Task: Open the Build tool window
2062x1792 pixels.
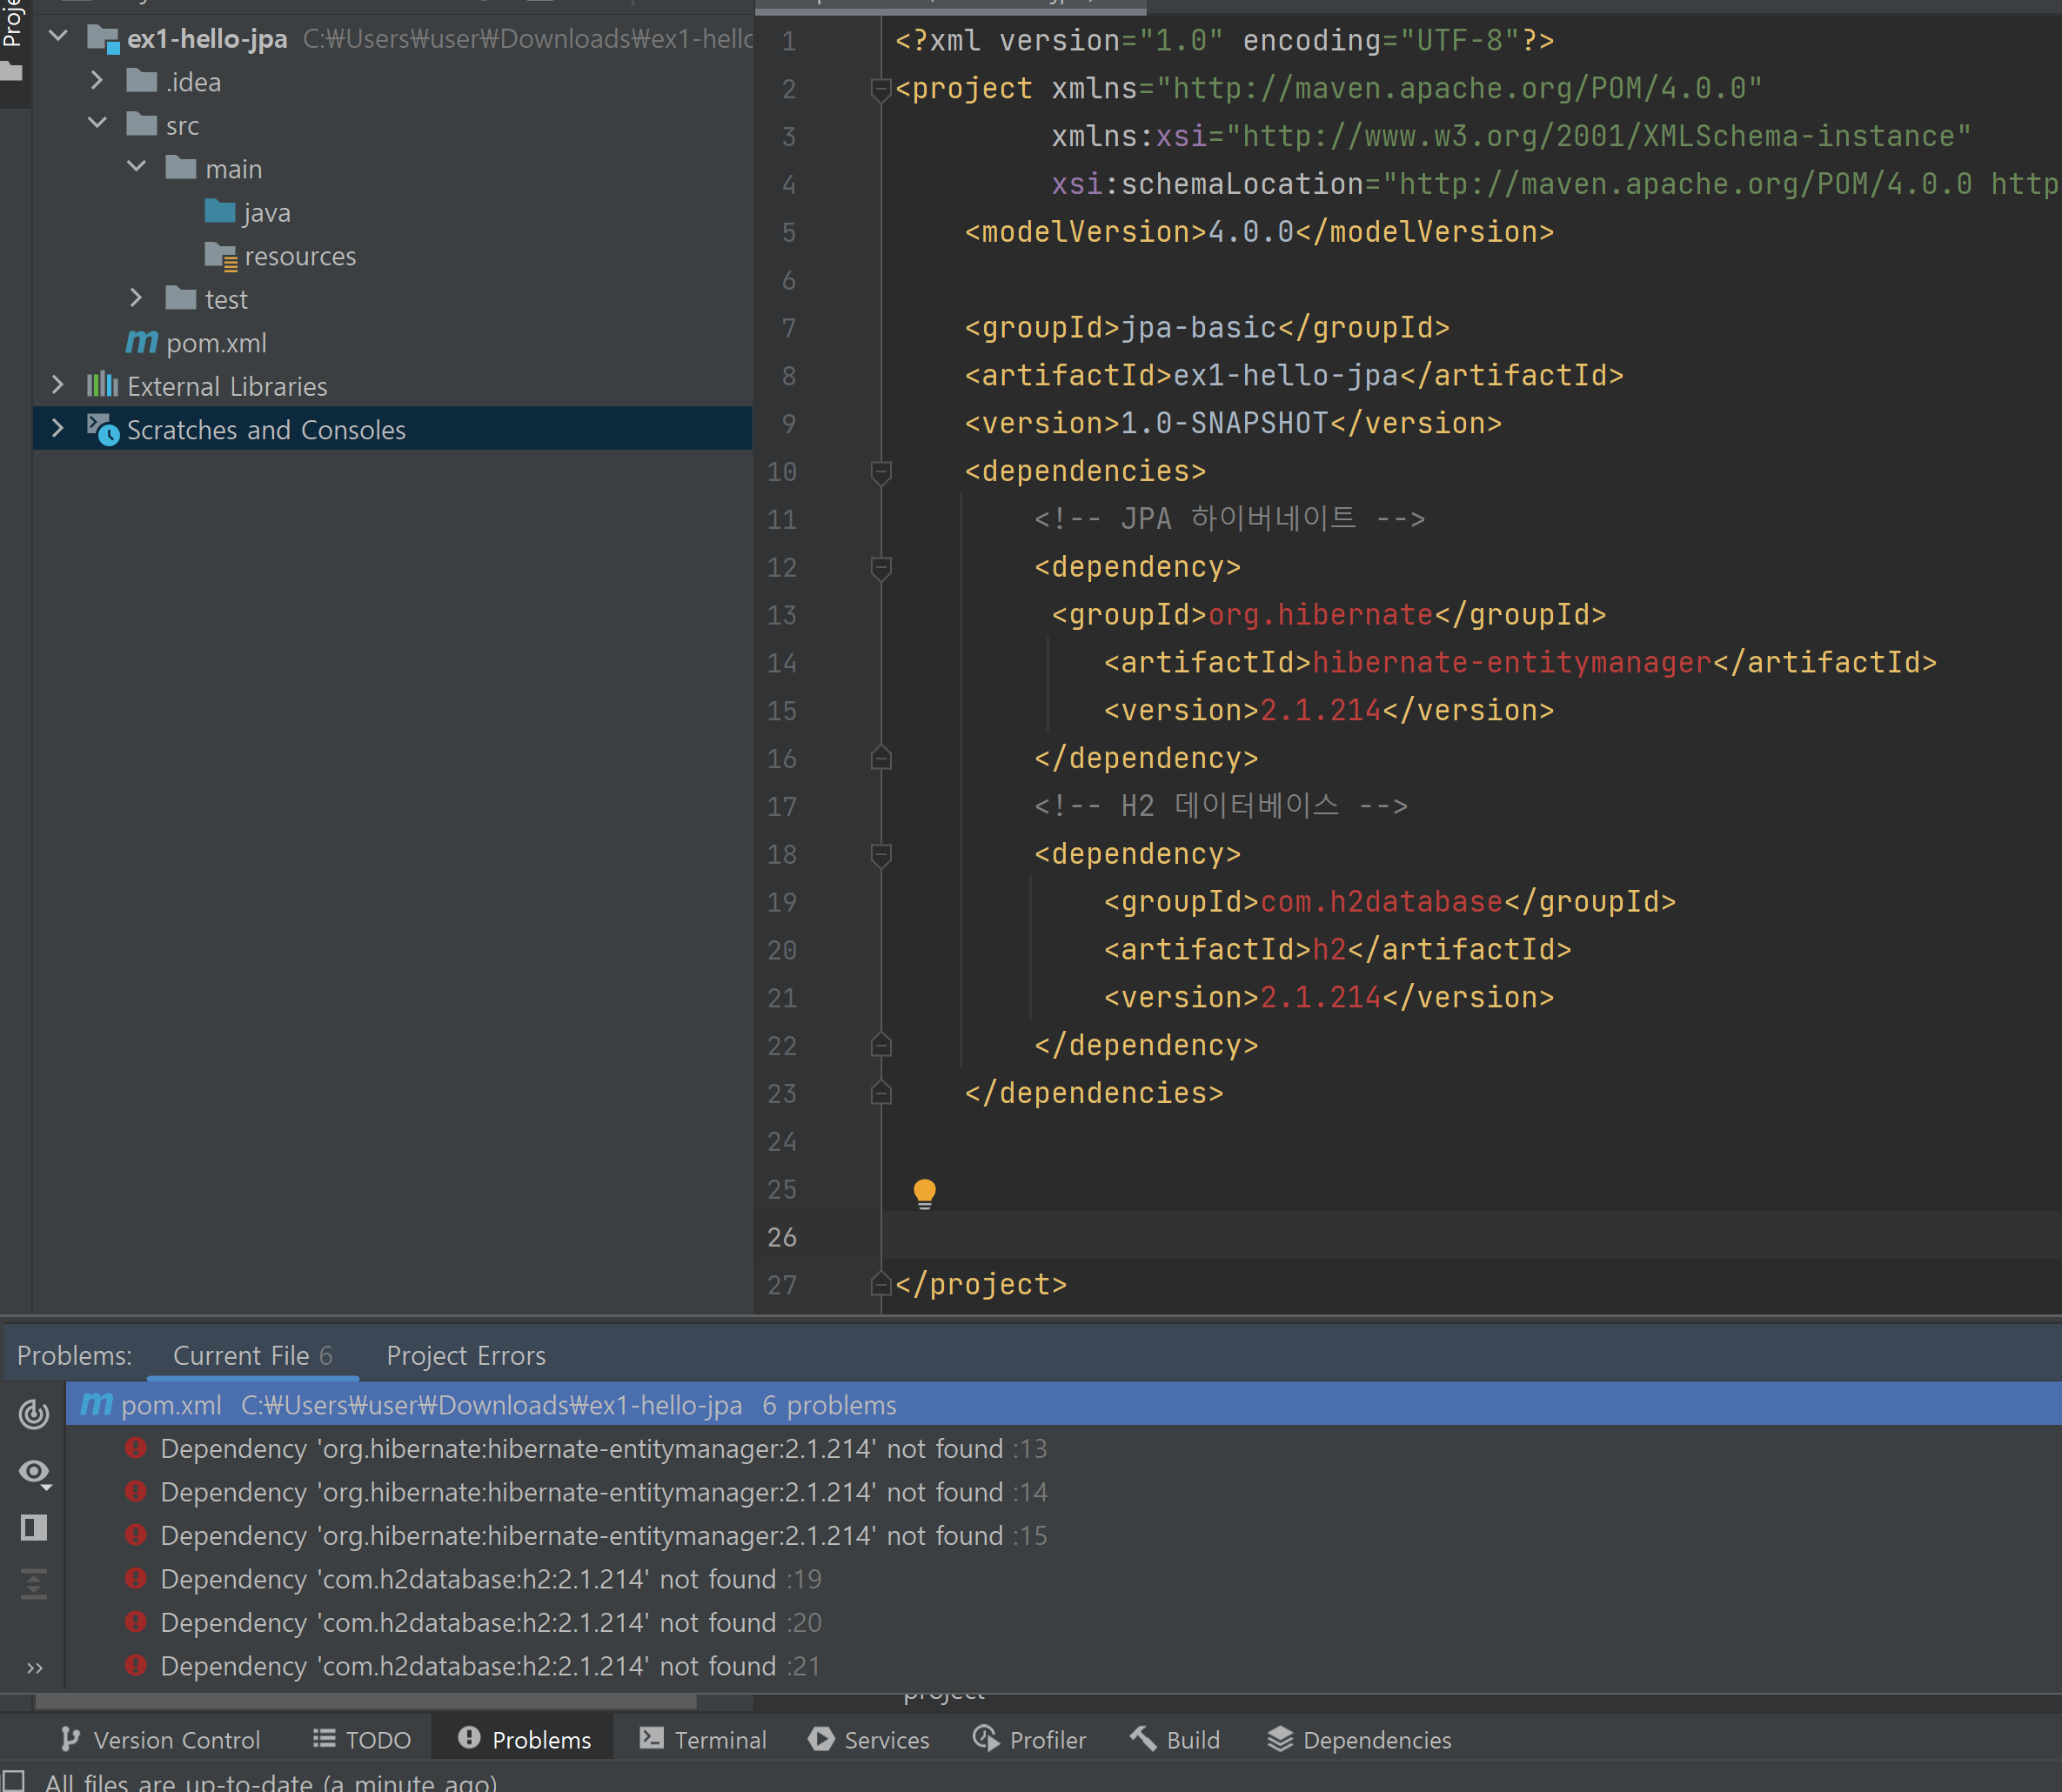Action: [1175, 1739]
